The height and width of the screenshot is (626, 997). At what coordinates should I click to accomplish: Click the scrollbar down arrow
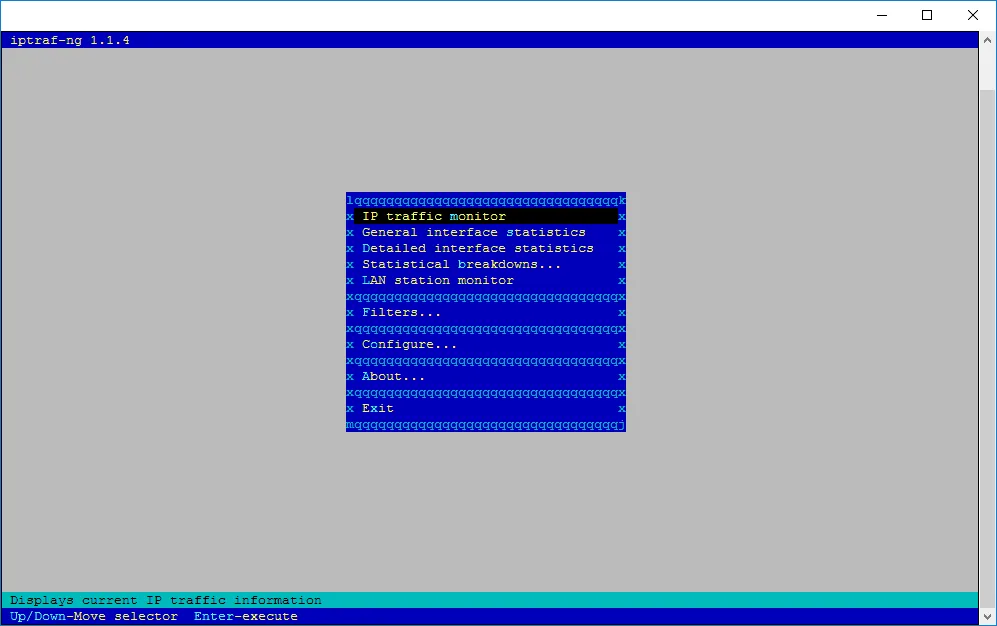[x=987, y=616]
